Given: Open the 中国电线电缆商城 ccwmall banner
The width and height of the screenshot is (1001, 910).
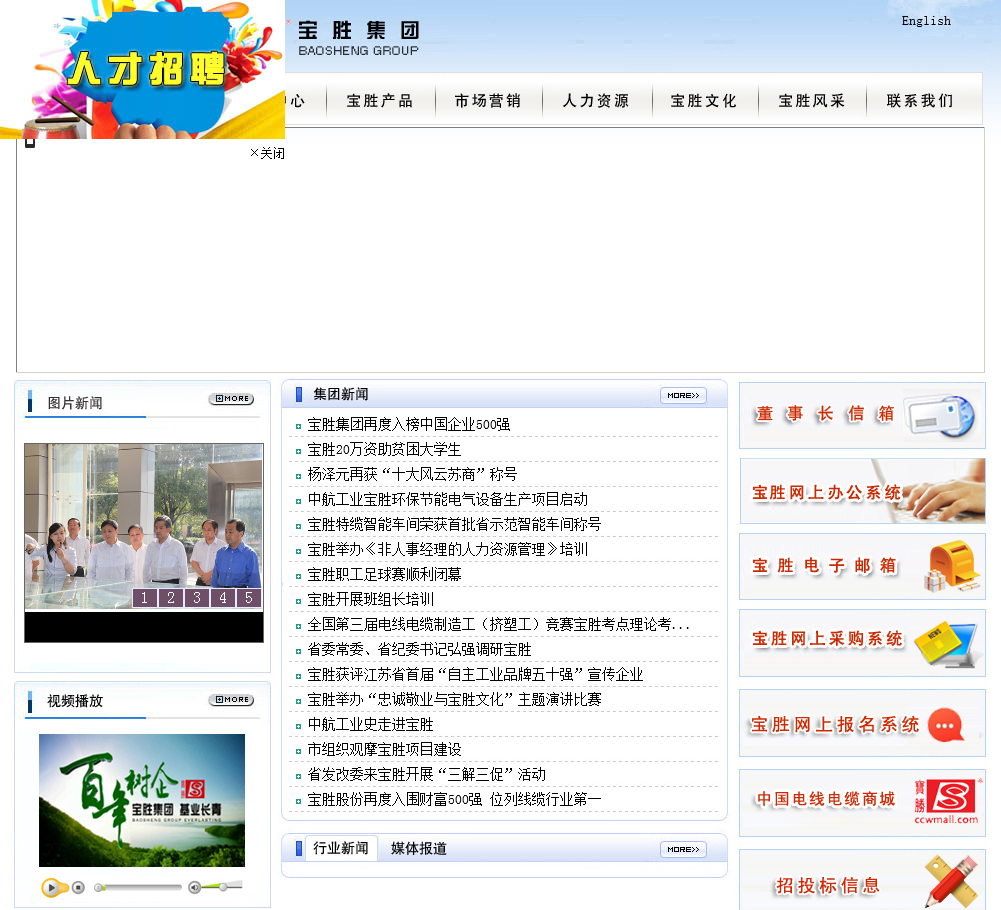Looking at the screenshot, I should [862, 803].
